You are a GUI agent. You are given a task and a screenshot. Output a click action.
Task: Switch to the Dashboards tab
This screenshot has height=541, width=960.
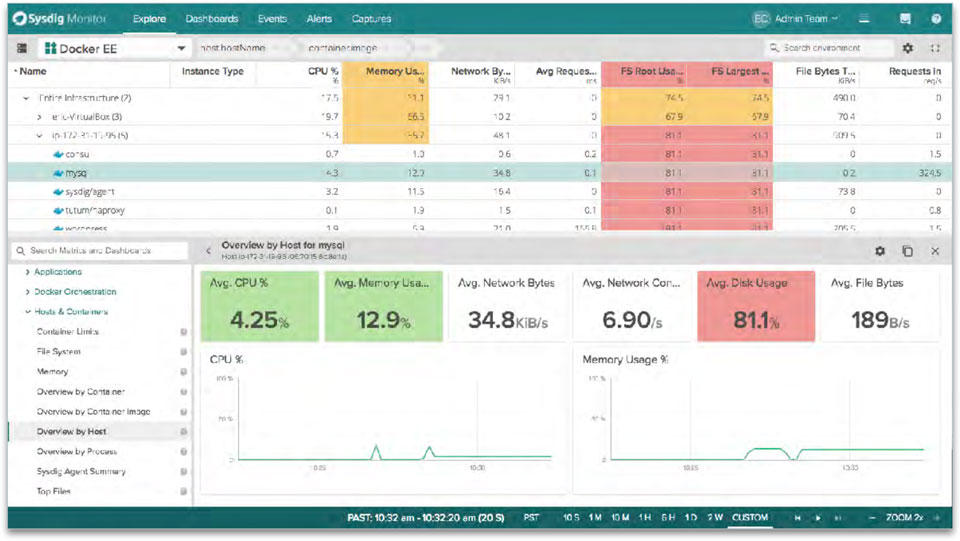click(212, 19)
